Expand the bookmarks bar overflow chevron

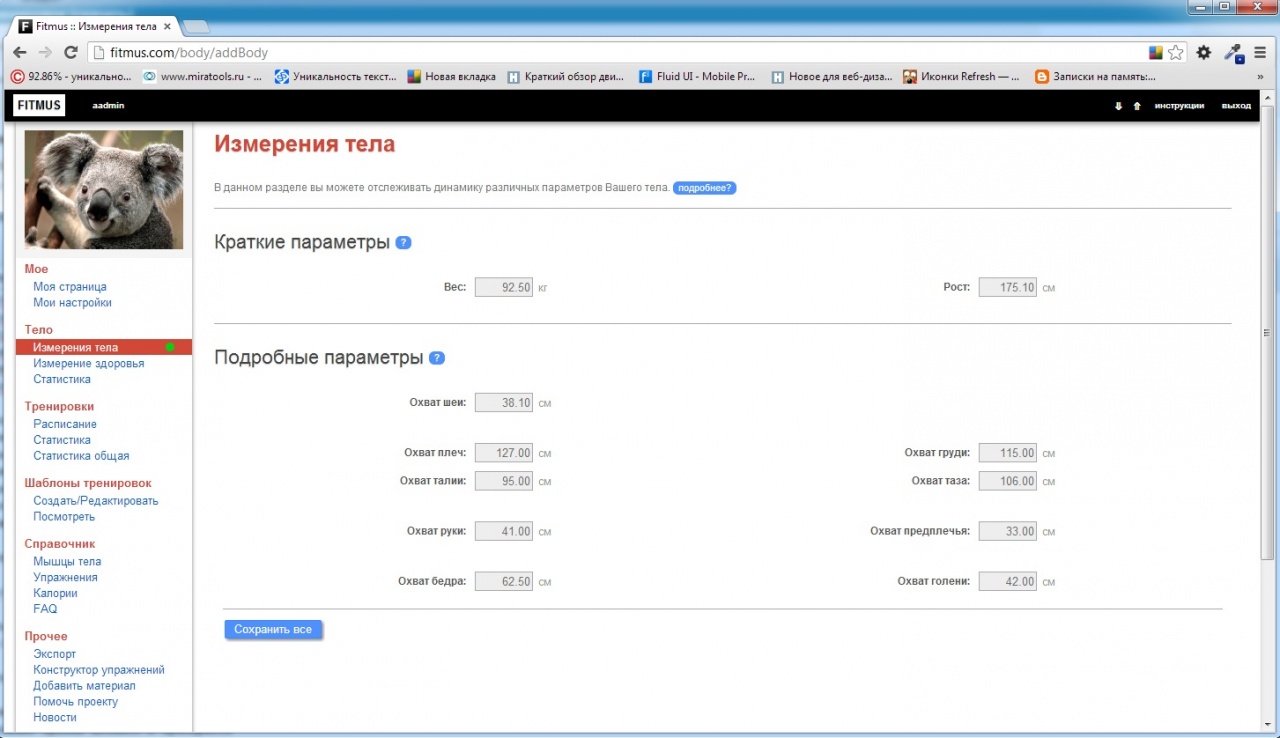pyautogui.click(x=1259, y=76)
